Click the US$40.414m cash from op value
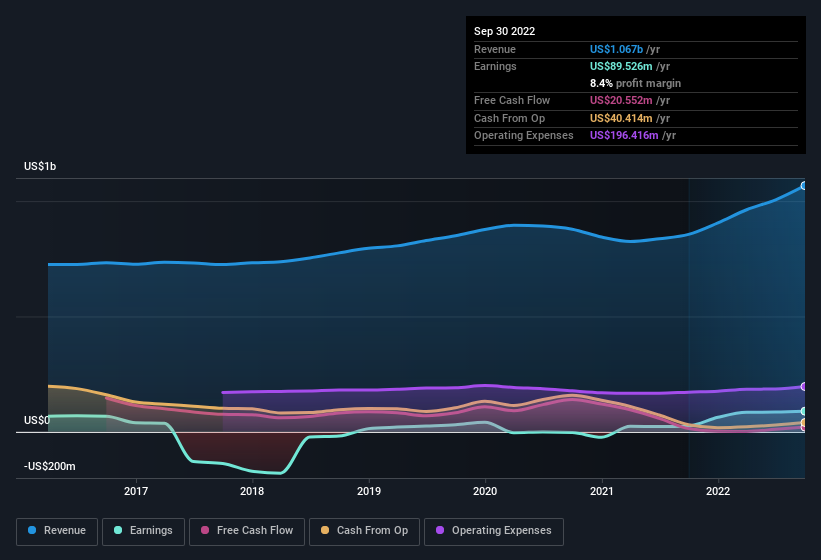 [621, 118]
